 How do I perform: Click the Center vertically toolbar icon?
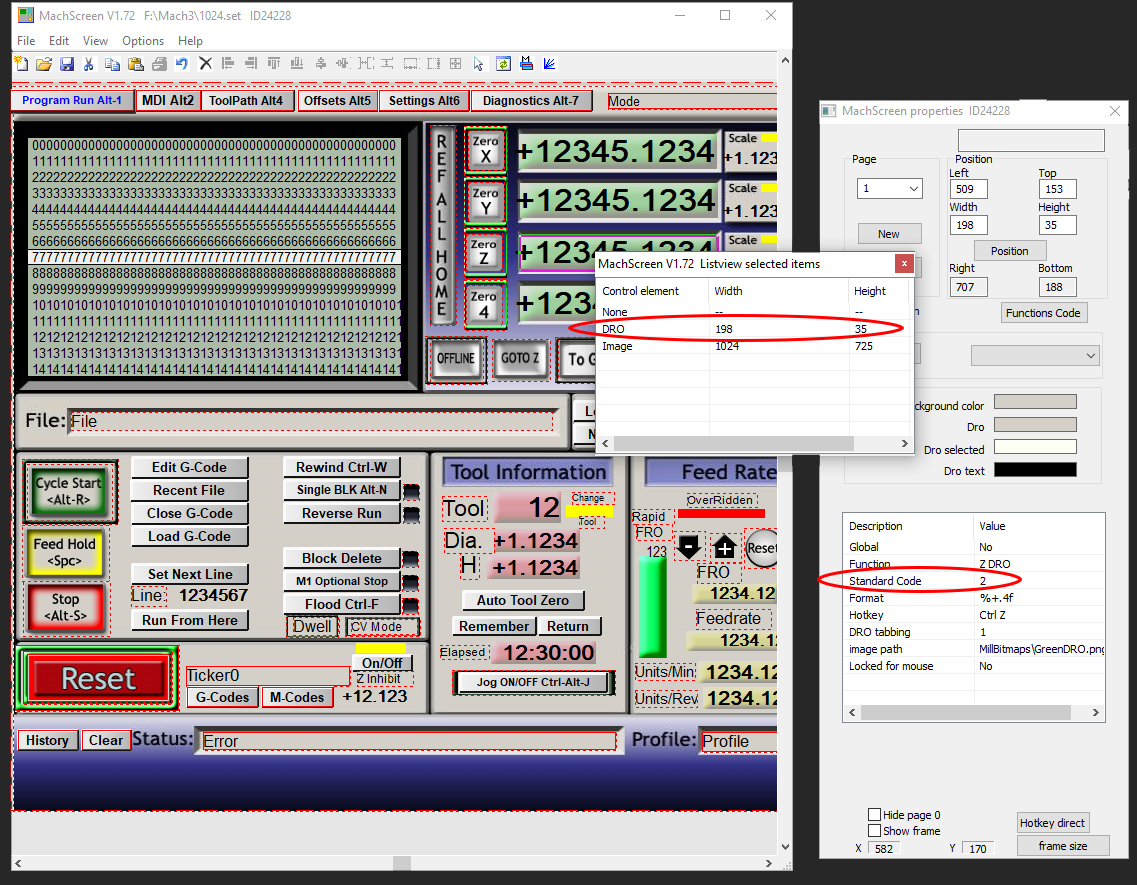342,64
